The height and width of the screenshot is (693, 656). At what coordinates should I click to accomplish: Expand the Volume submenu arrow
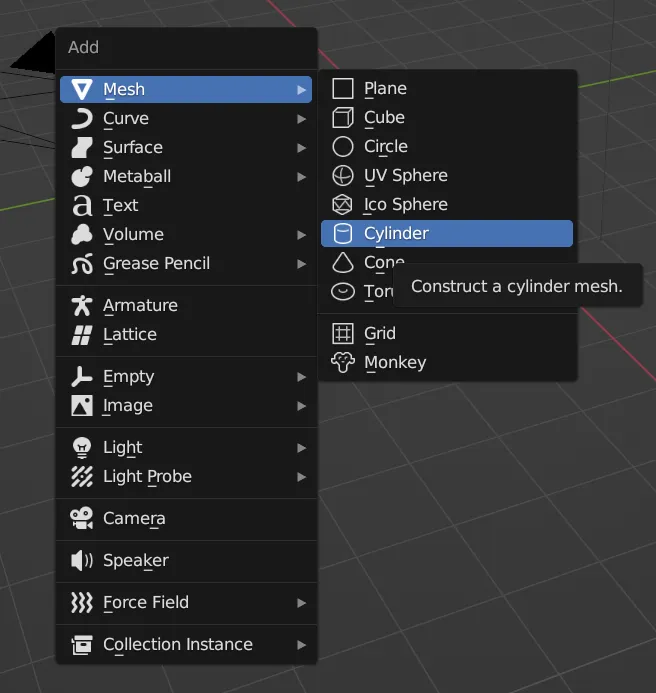point(301,235)
